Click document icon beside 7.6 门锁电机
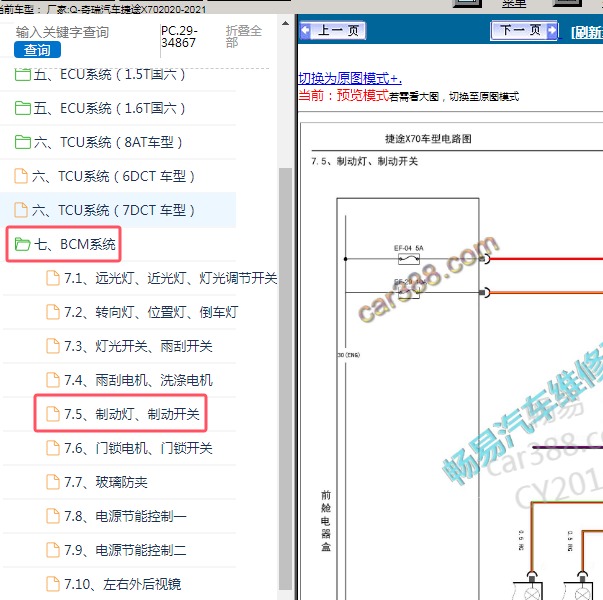Screen dimensions: 603x600 53,448
